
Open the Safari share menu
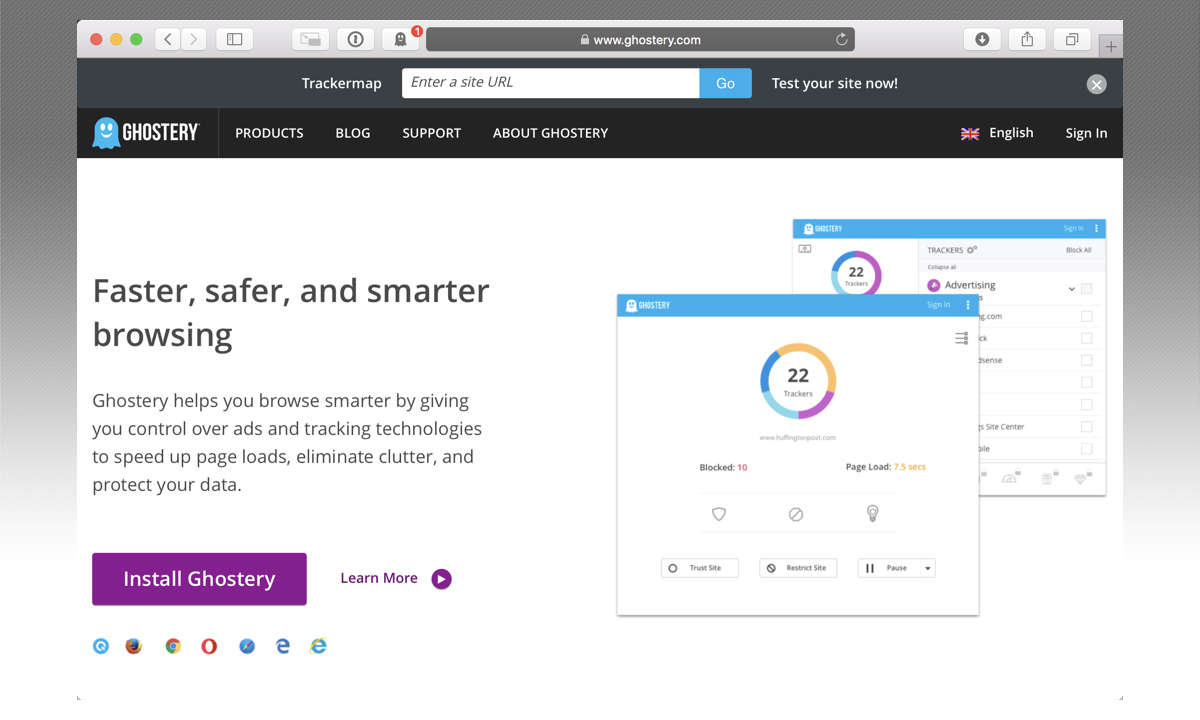tap(1027, 39)
